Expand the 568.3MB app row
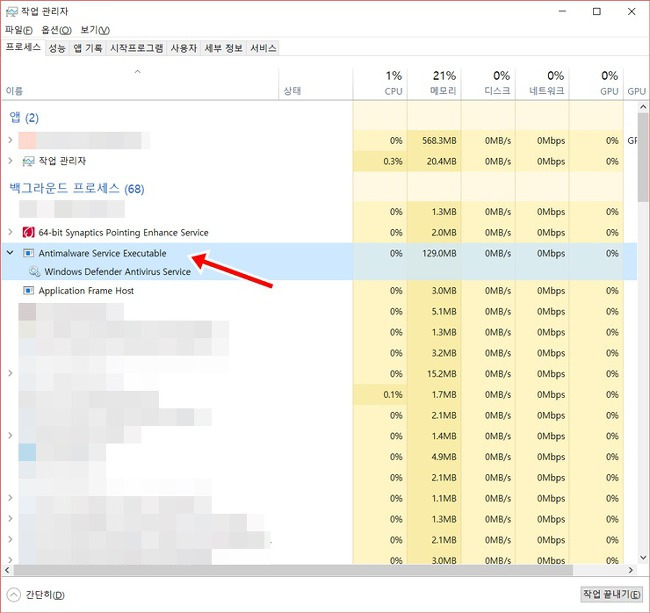Screen dimensions: 650x613 [x=10, y=140]
